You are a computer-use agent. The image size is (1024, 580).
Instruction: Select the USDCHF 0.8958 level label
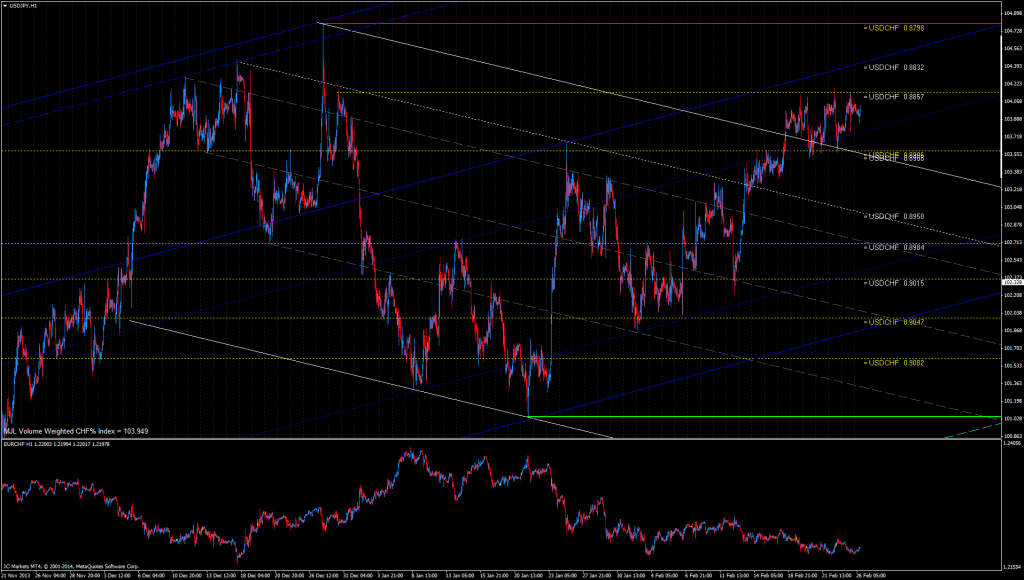896,216
